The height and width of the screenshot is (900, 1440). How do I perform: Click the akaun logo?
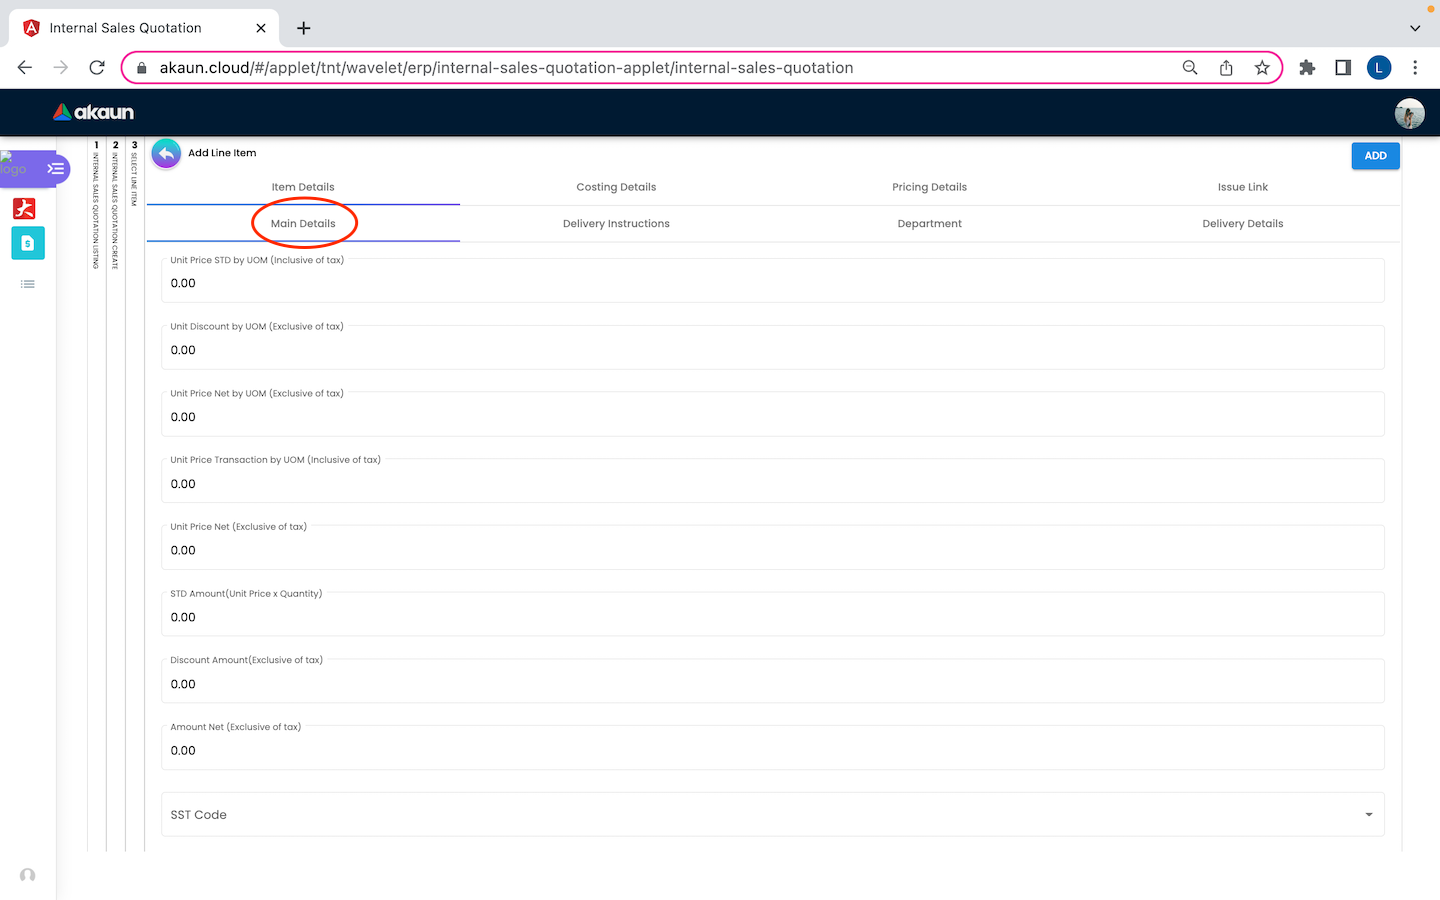(x=93, y=112)
